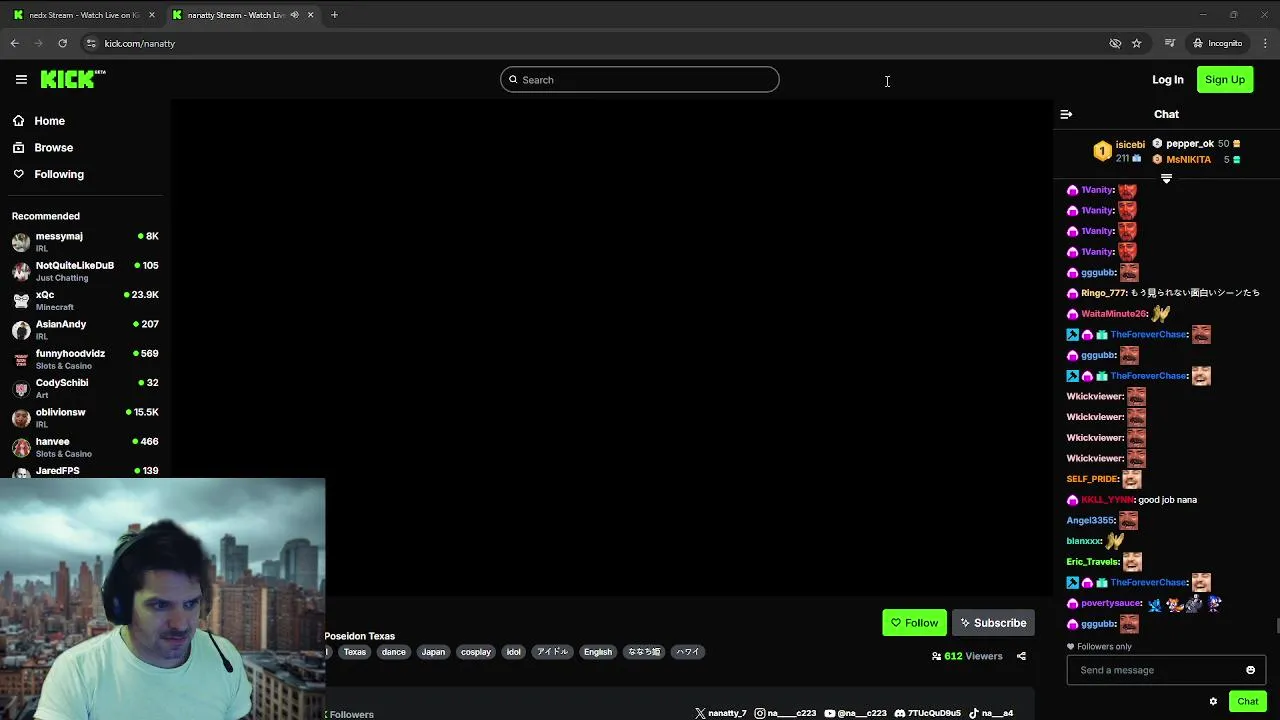Click the 612 Viewers count
Image resolution: width=1280 pixels, height=720 pixels.
point(966,656)
